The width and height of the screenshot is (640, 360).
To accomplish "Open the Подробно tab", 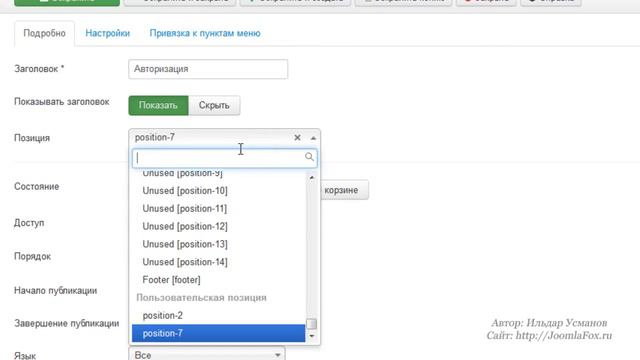I will pyautogui.click(x=44, y=33).
